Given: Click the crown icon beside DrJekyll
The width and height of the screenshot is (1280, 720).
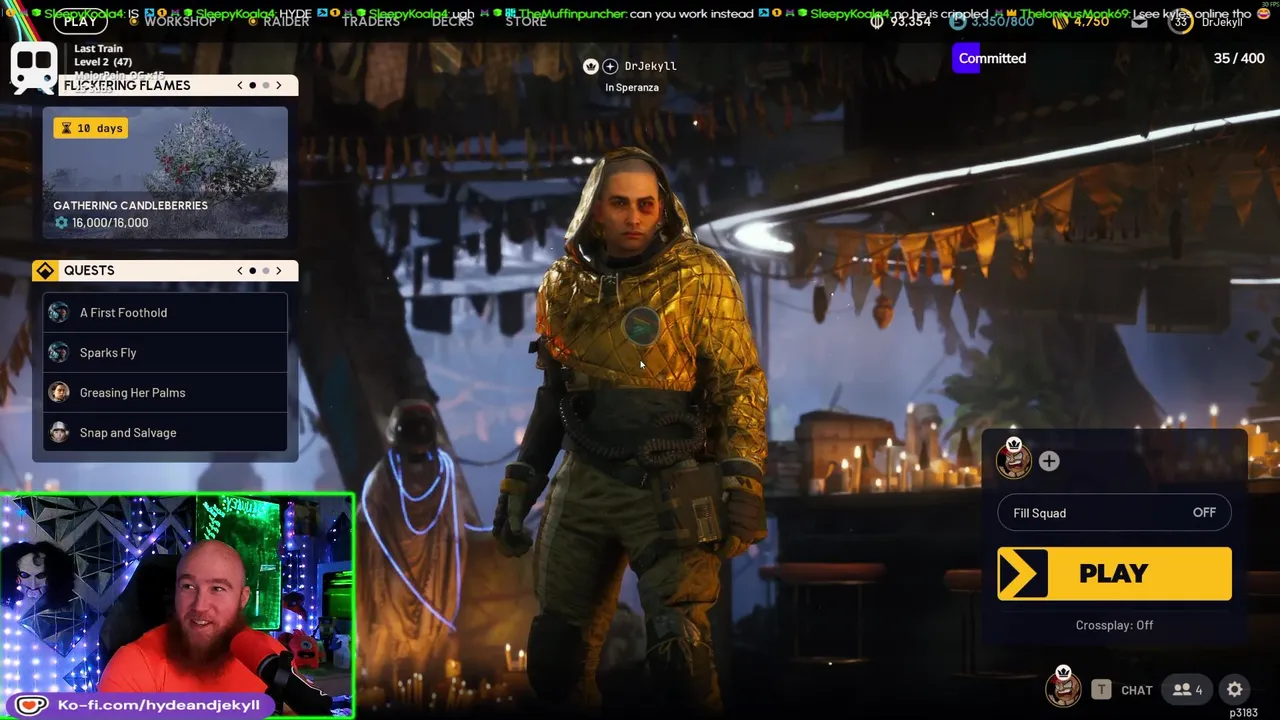Looking at the screenshot, I should pos(590,66).
